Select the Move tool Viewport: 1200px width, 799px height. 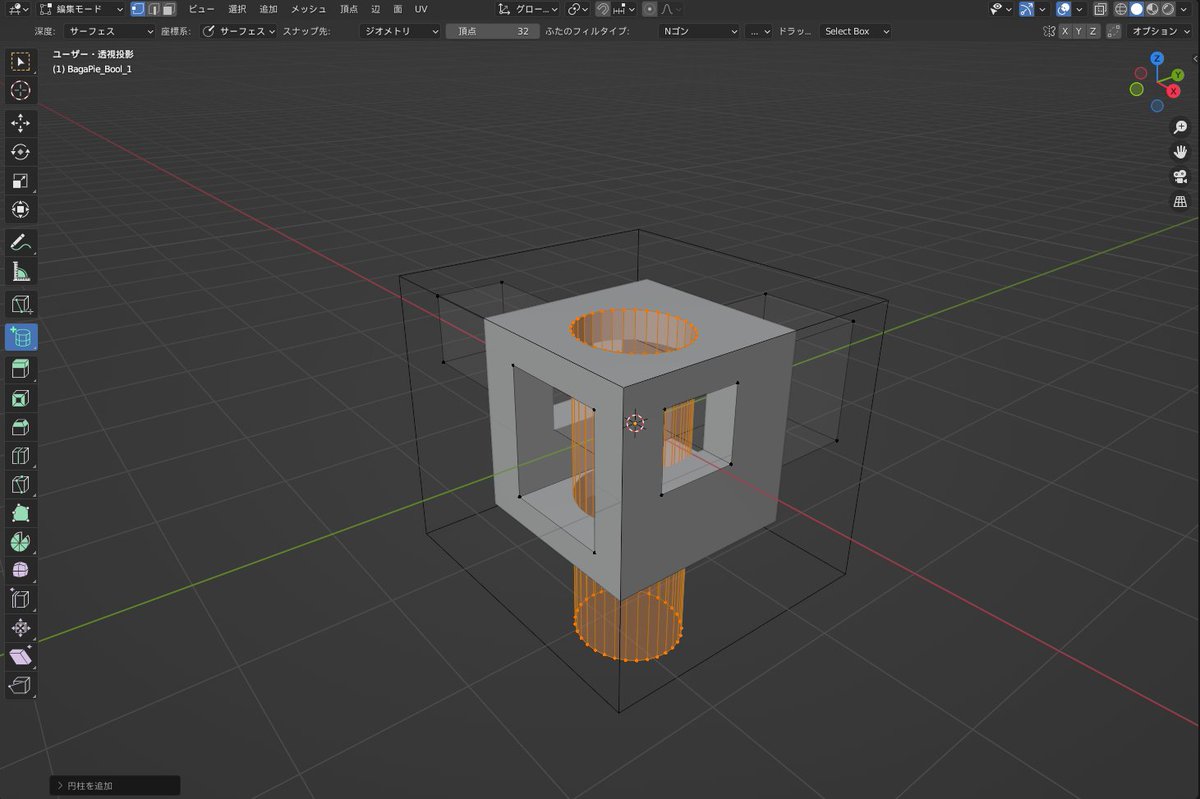point(20,123)
